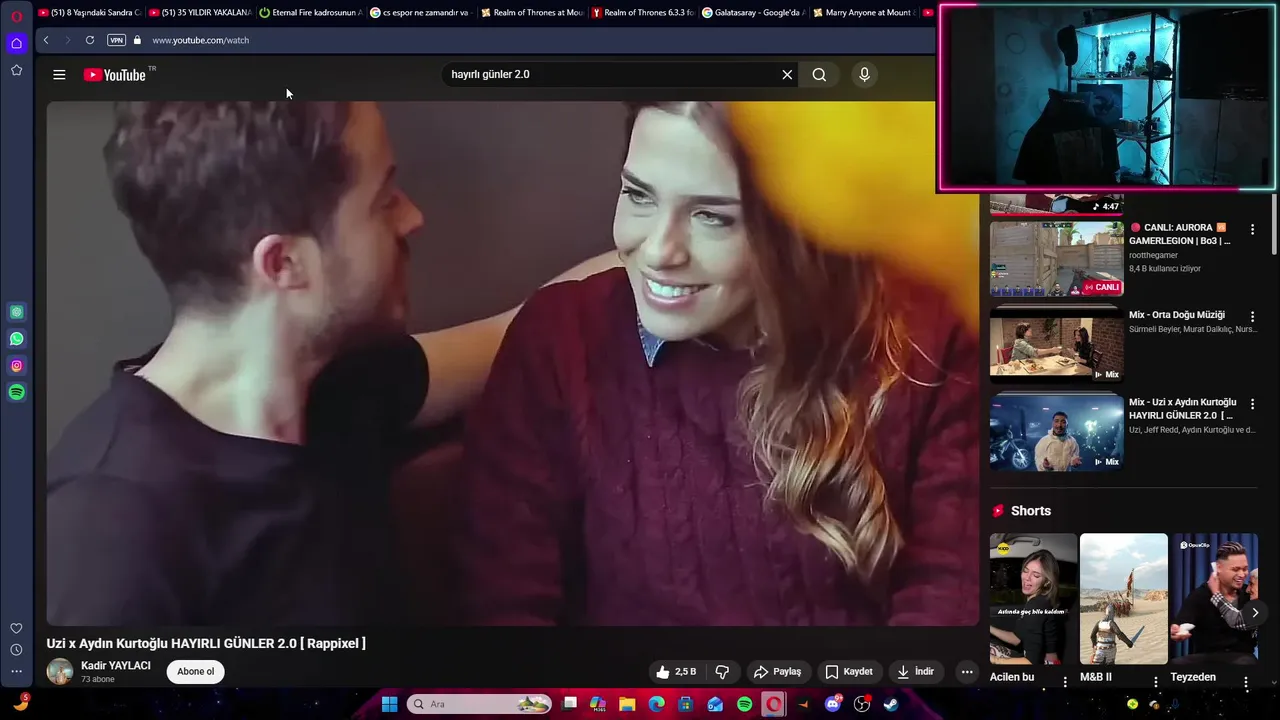Open File Explorer from the taskbar
The width and height of the screenshot is (1280, 720).
pyautogui.click(x=627, y=704)
